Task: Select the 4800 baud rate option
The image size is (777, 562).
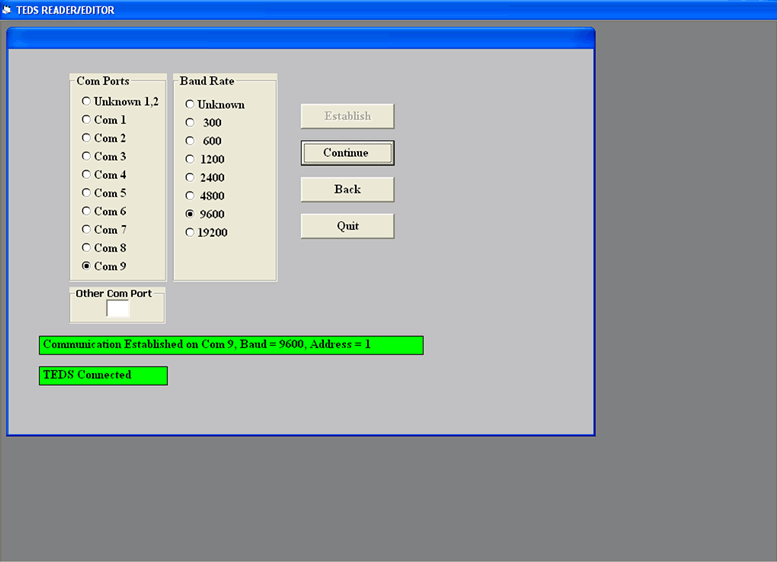Action: point(190,196)
